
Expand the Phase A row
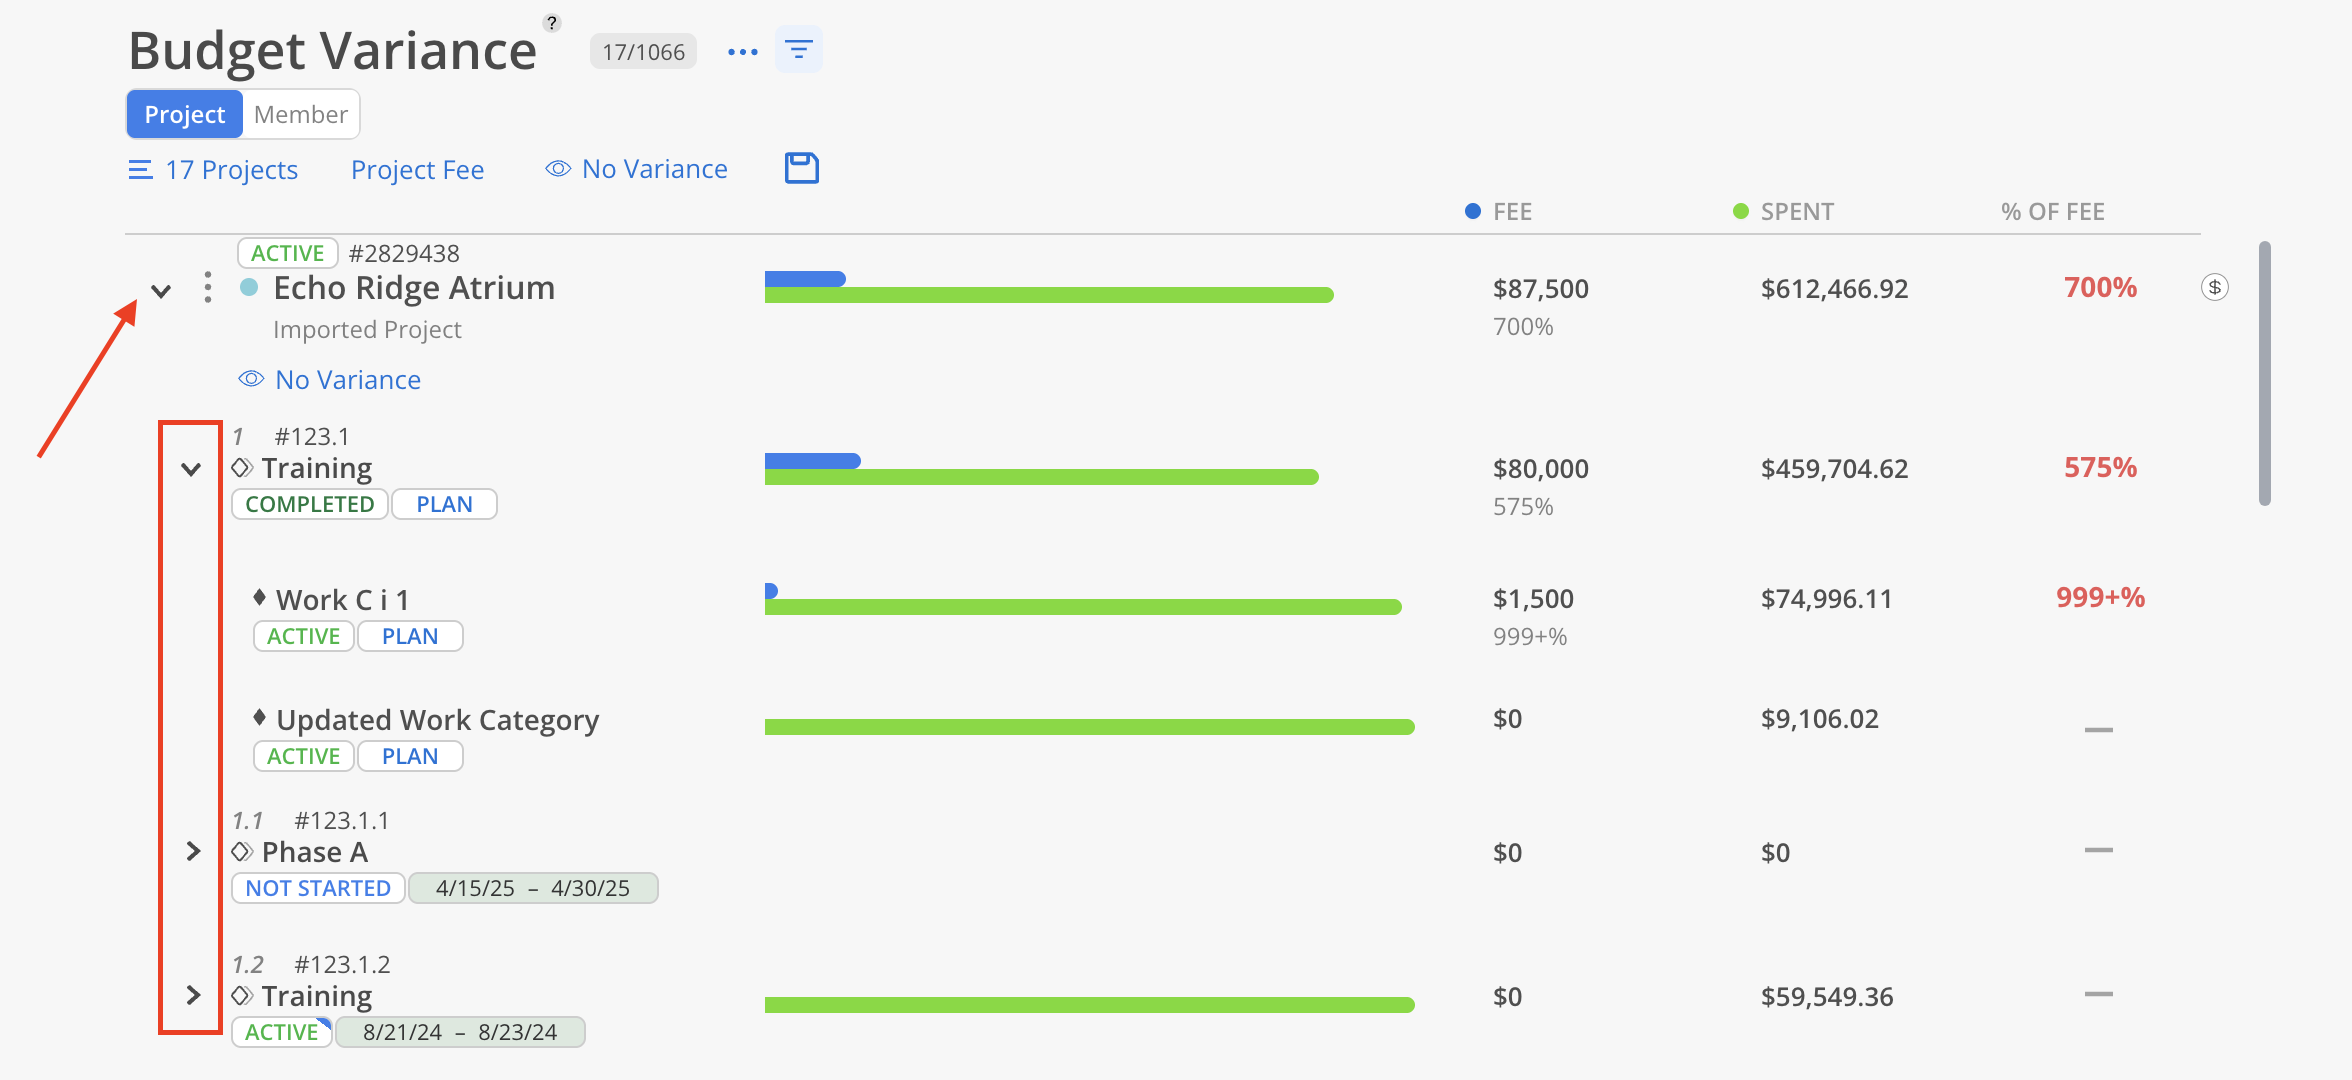[x=193, y=852]
